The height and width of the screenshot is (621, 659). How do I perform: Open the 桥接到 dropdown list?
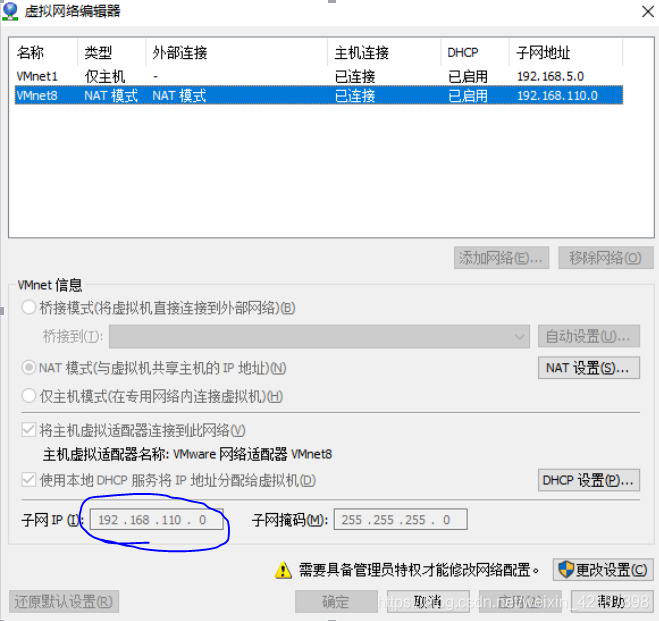pyautogui.click(x=319, y=337)
